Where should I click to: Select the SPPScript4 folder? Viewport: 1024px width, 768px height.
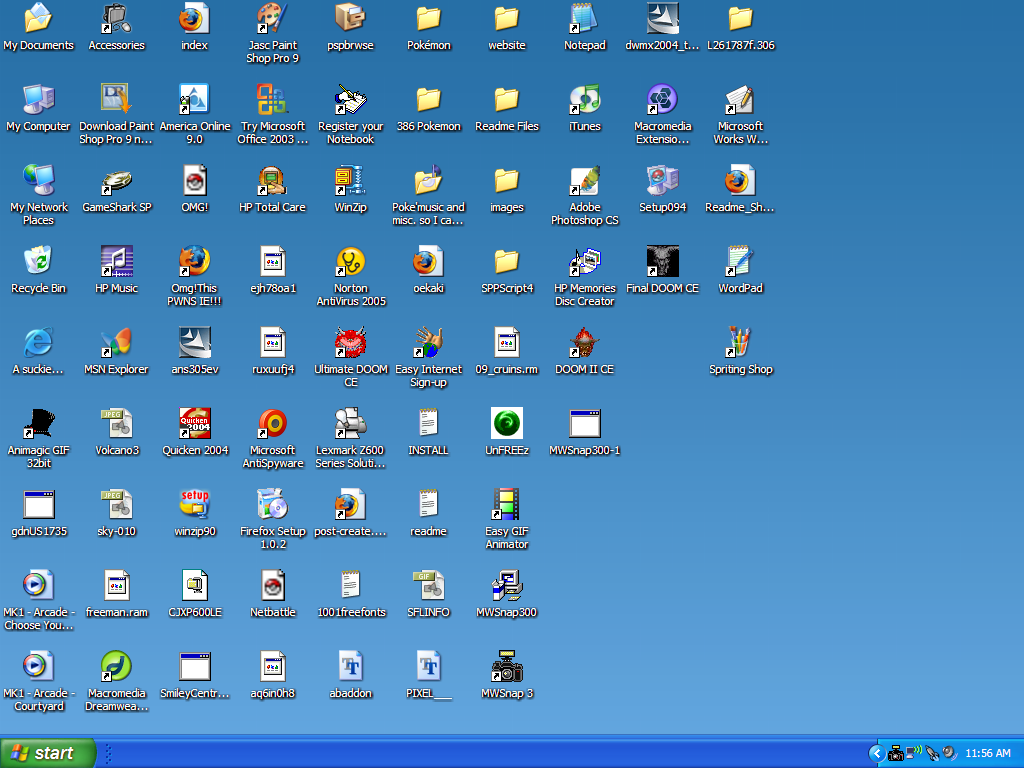[x=506, y=261]
